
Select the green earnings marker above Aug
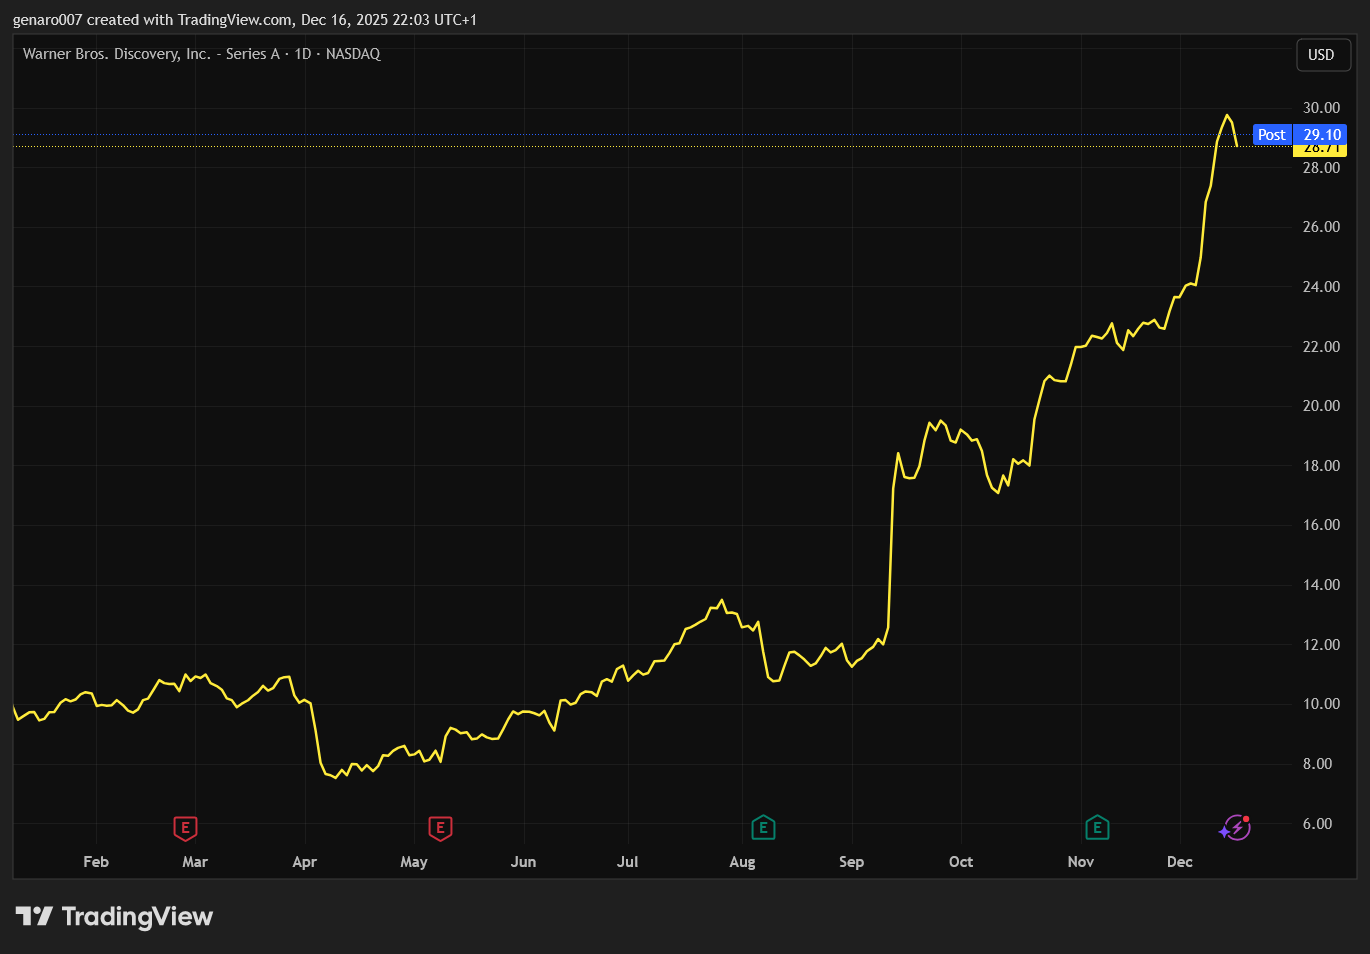(x=763, y=828)
